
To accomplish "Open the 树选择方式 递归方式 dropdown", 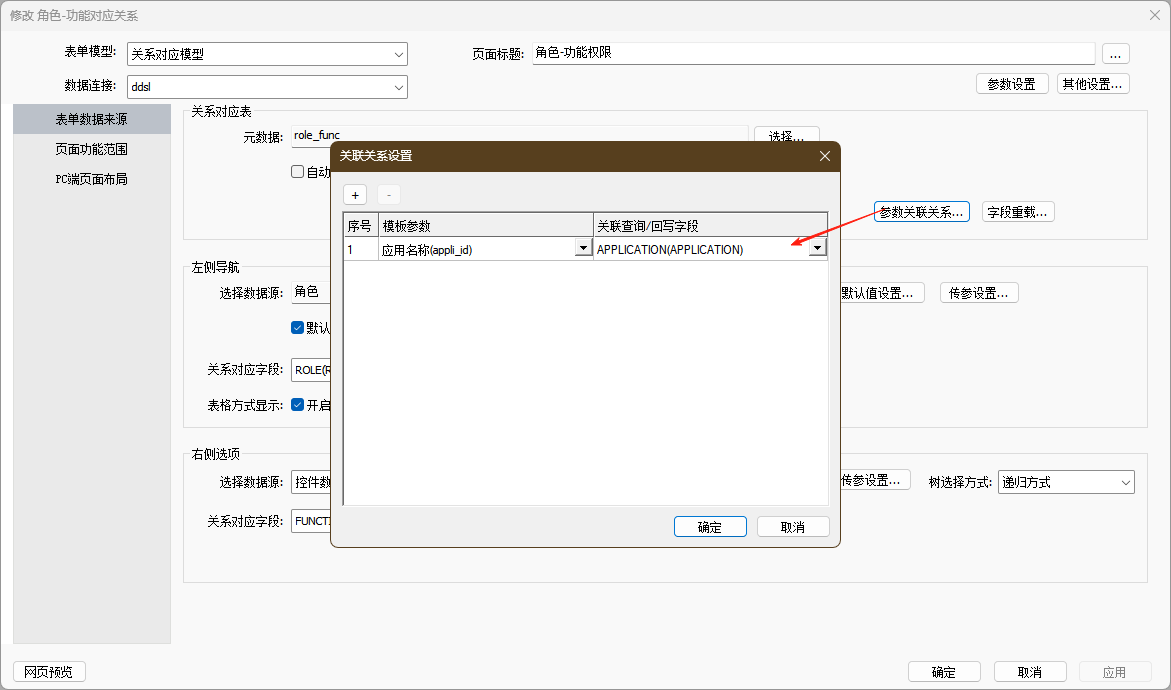I will click(1125, 482).
